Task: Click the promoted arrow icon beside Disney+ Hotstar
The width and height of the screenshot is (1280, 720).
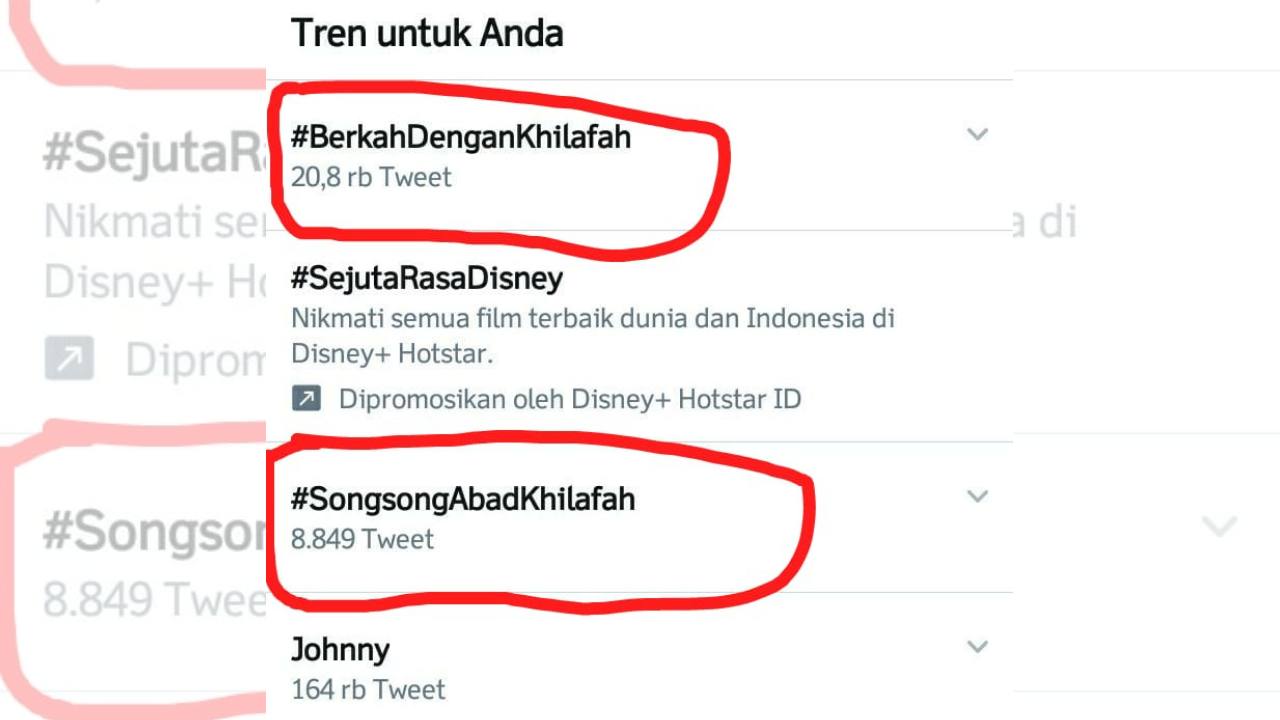Action: point(305,398)
